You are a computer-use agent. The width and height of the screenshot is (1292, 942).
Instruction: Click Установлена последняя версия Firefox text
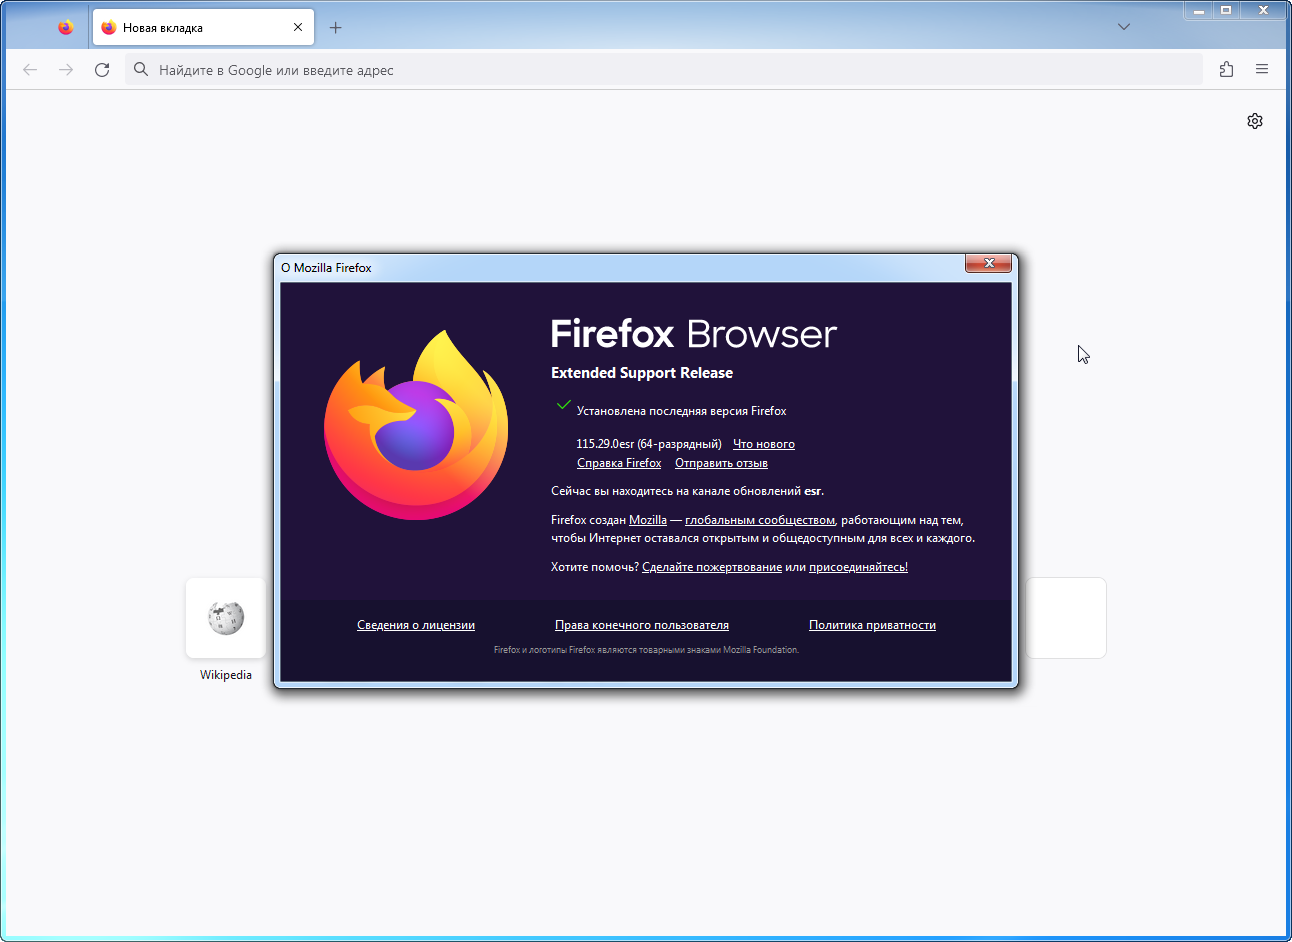[682, 411]
